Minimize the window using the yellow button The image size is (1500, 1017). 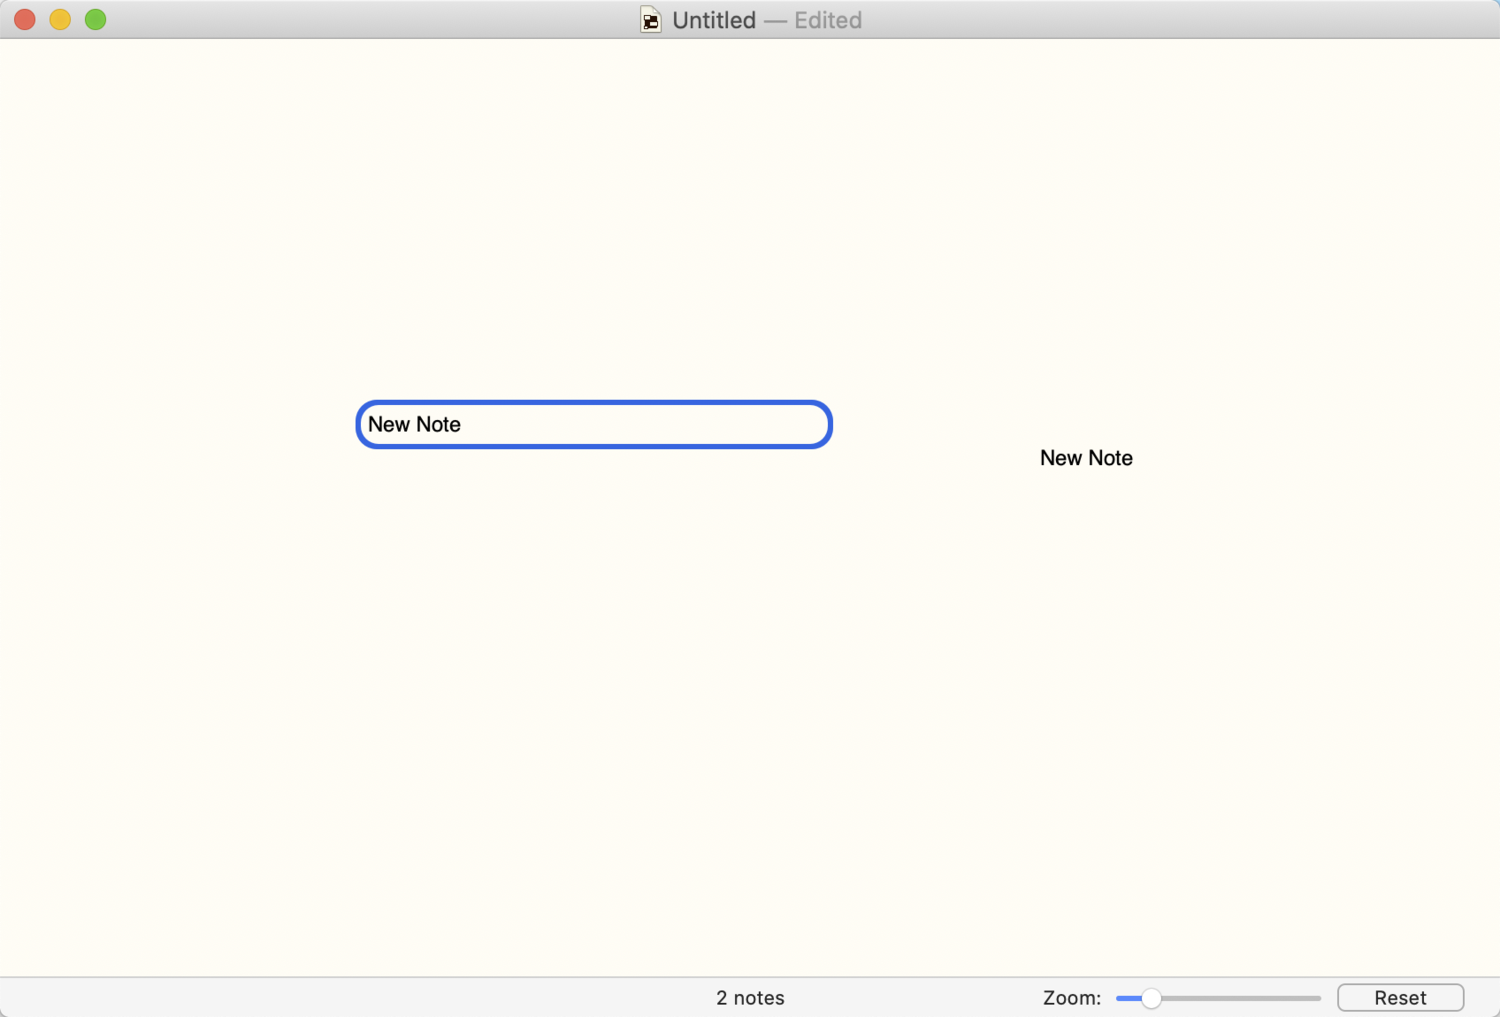60,20
